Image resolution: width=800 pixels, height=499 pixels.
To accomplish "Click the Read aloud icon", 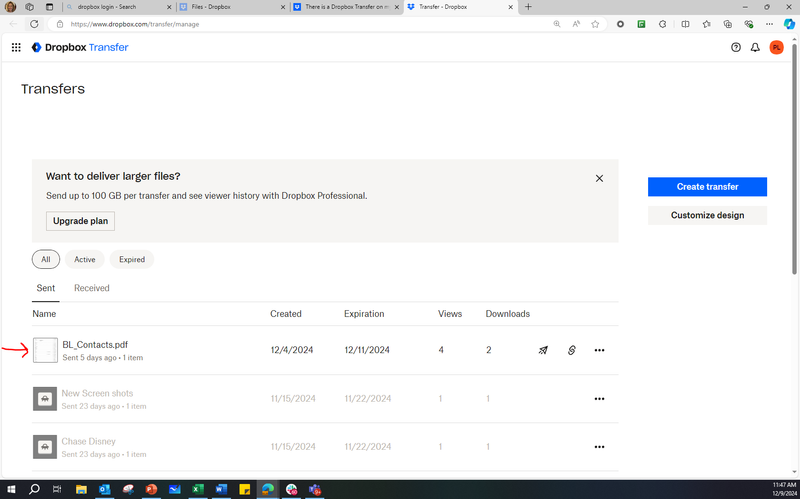I will coord(576,24).
